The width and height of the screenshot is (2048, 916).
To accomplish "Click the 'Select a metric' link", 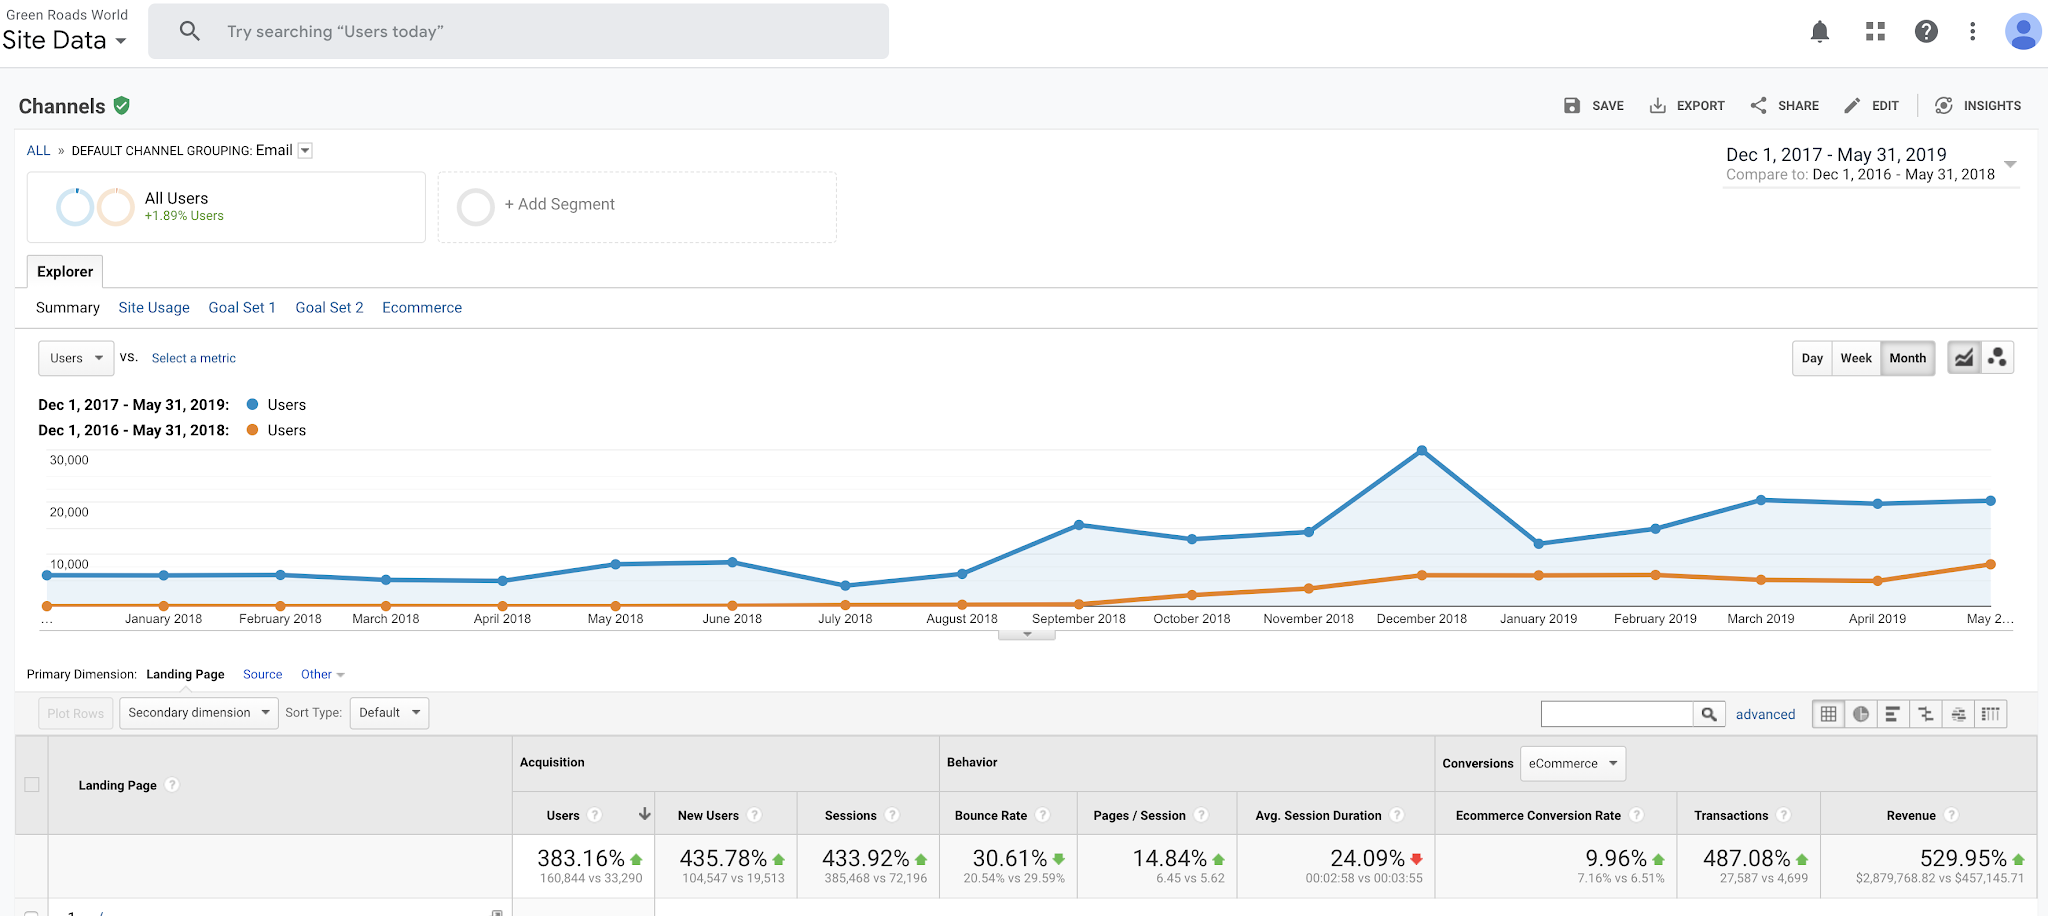I will point(193,358).
